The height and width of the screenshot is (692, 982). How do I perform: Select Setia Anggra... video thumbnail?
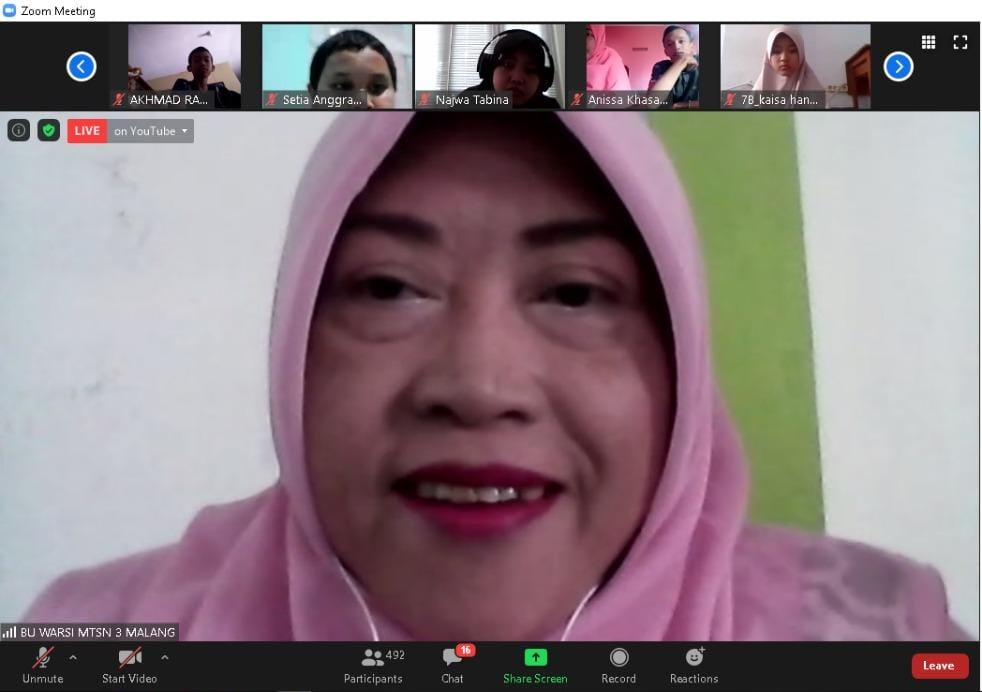pos(337,66)
